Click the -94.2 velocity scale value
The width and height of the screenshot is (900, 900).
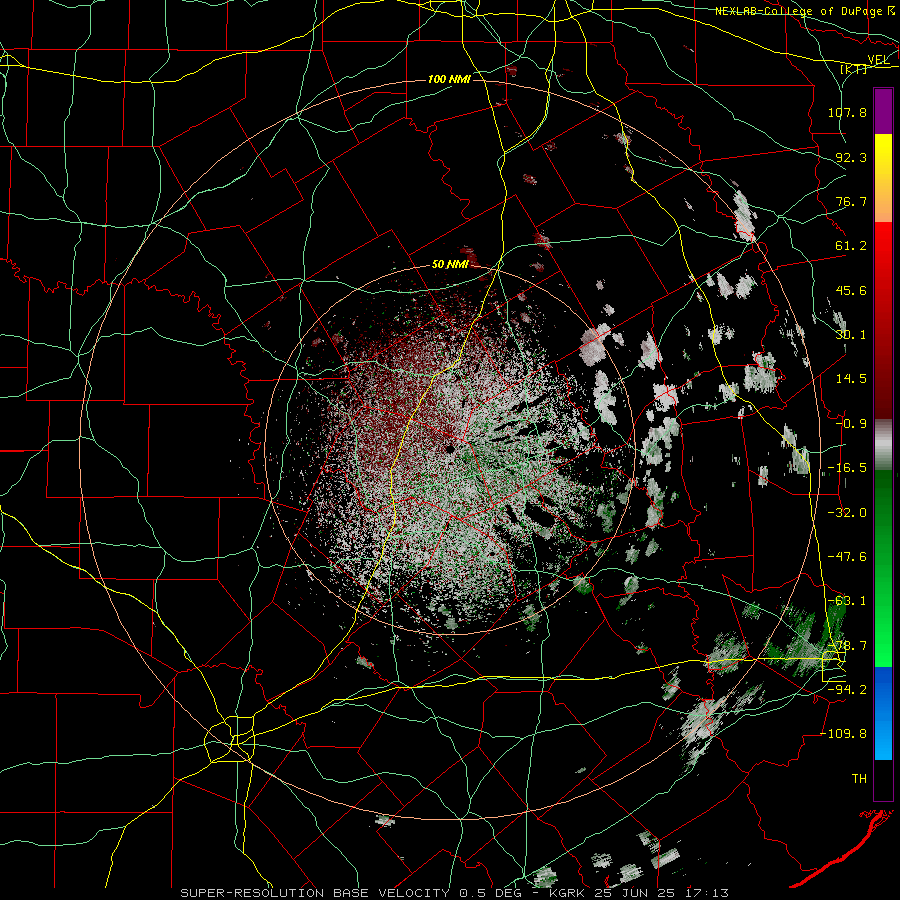coord(847,690)
